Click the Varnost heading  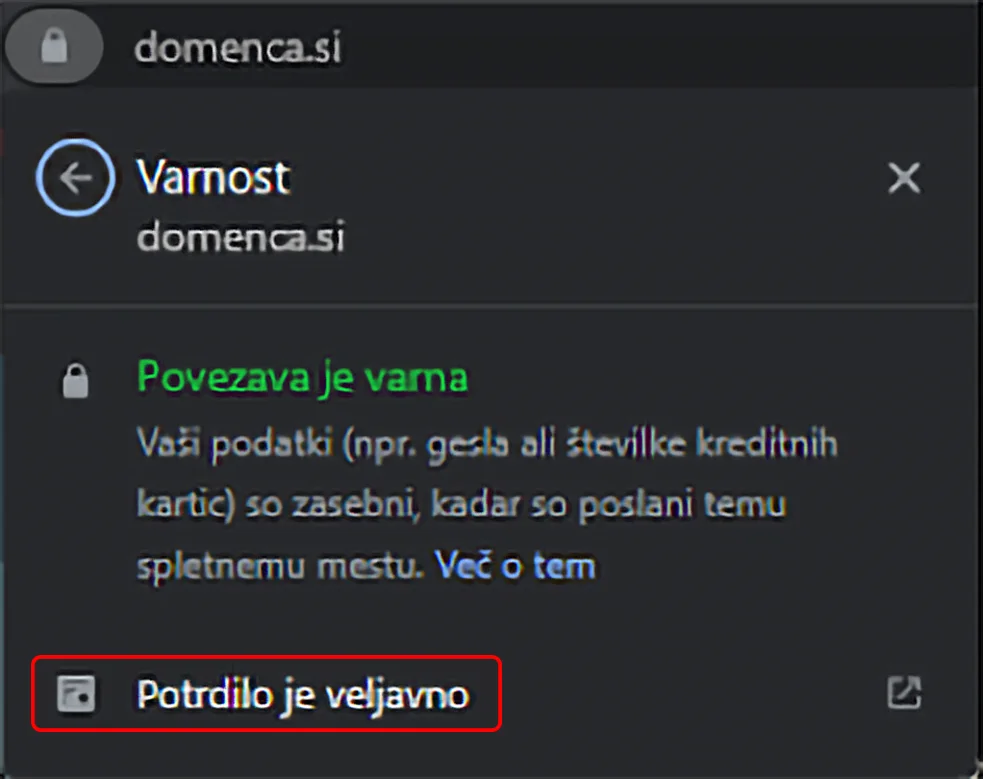click(213, 178)
